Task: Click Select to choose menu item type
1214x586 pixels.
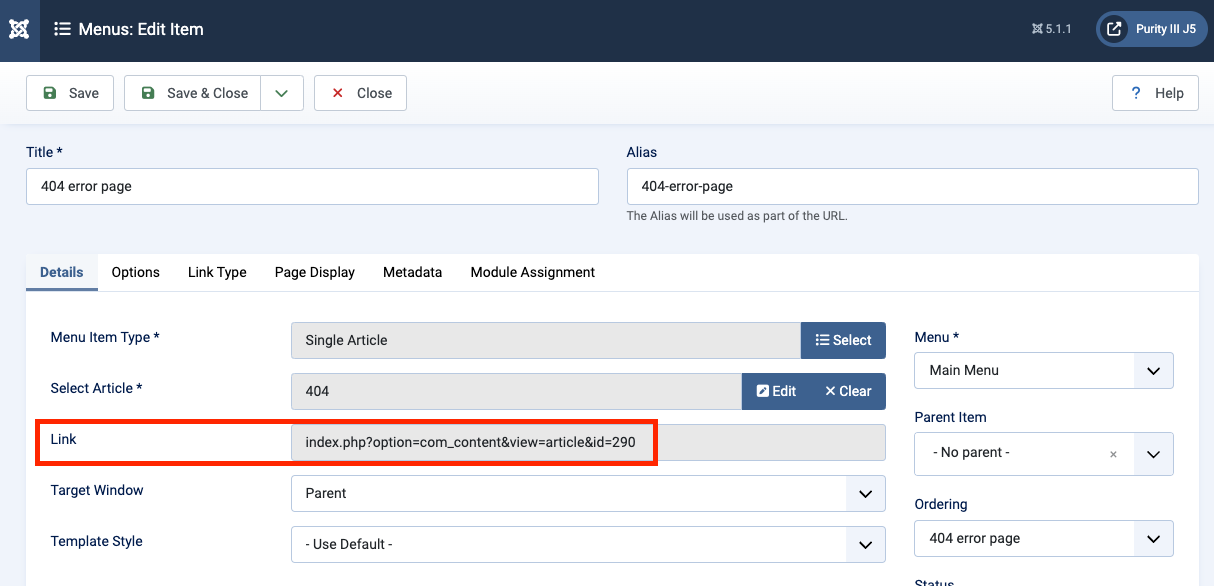Action: point(843,340)
